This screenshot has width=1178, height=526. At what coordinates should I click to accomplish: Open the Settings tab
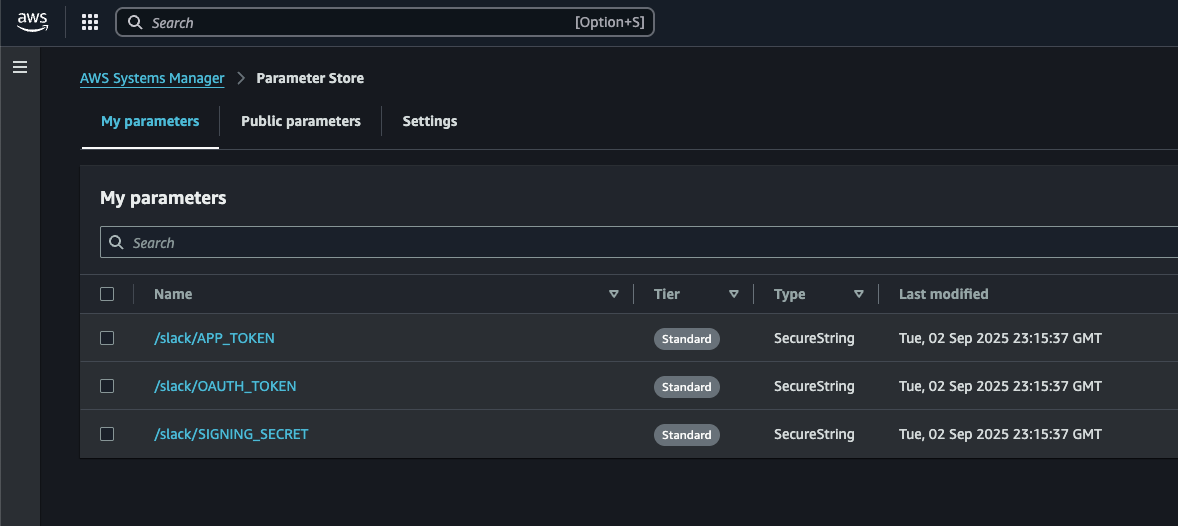coord(430,121)
